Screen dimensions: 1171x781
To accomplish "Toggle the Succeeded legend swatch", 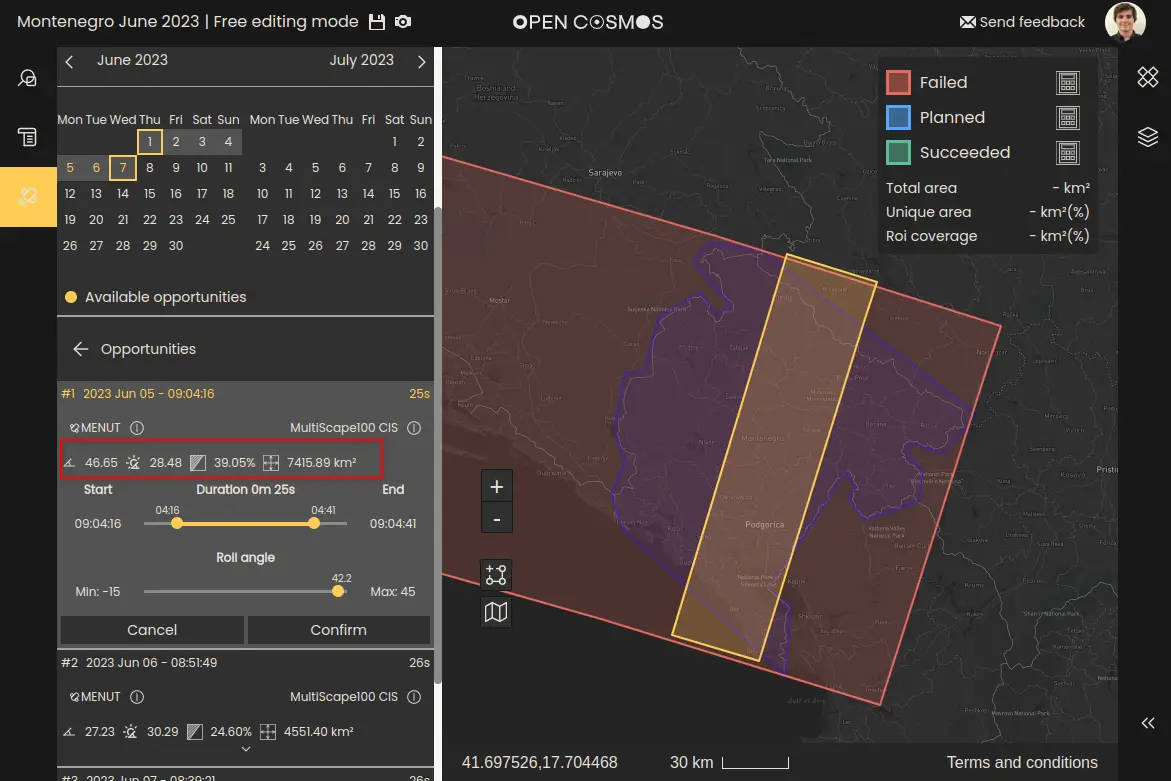I will click(x=898, y=153).
